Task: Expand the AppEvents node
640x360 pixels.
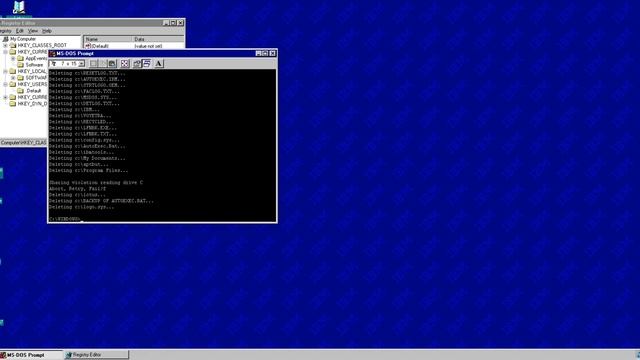Action: tap(13, 58)
